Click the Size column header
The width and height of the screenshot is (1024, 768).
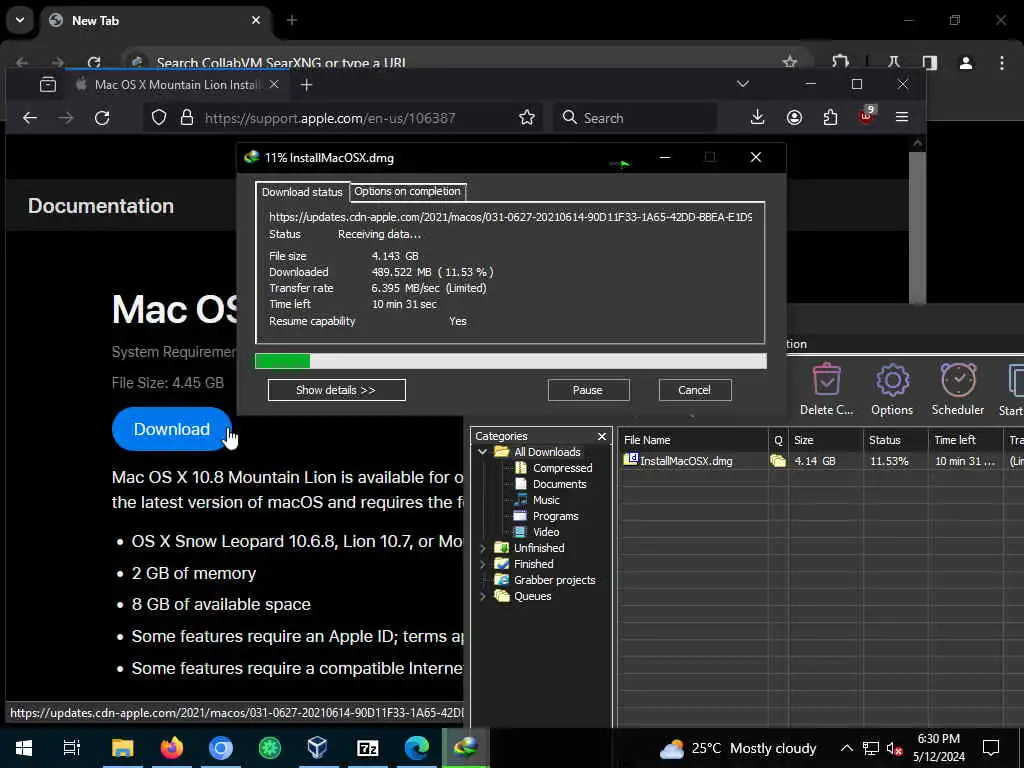[x=825, y=440]
